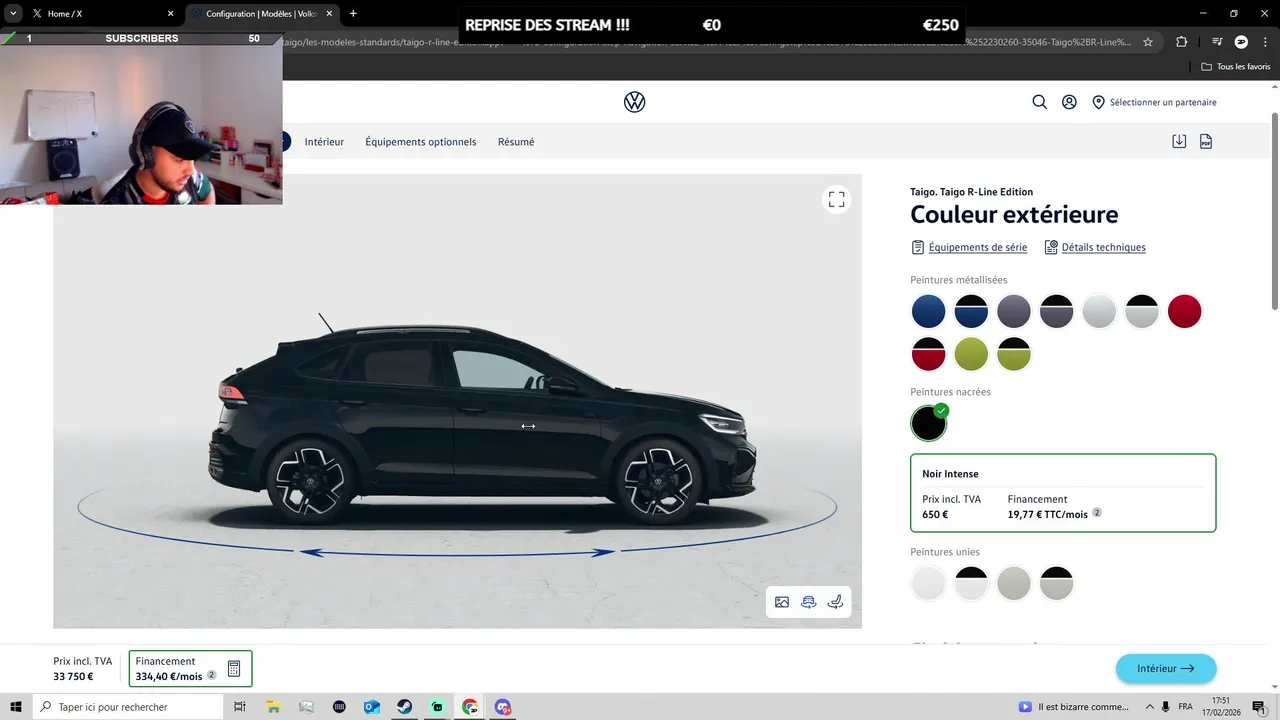Launch Steam from the taskbar
The height and width of the screenshot is (720, 1280).
pyautogui.click(x=404, y=707)
